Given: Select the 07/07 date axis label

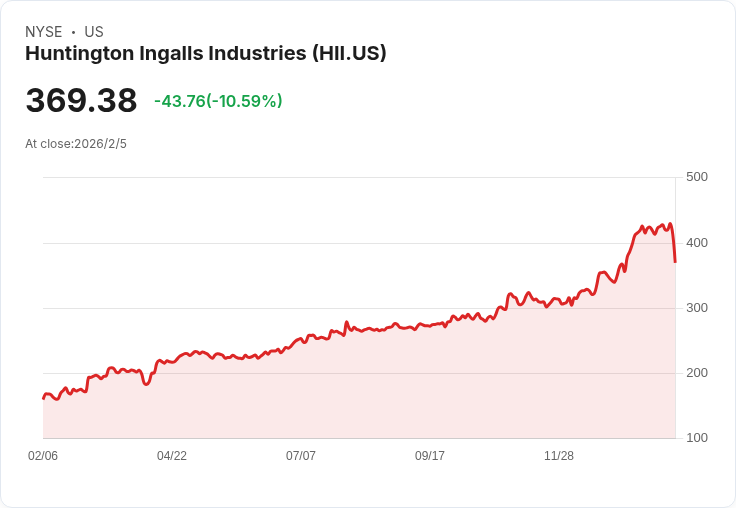Looking at the screenshot, I should (x=301, y=456).
